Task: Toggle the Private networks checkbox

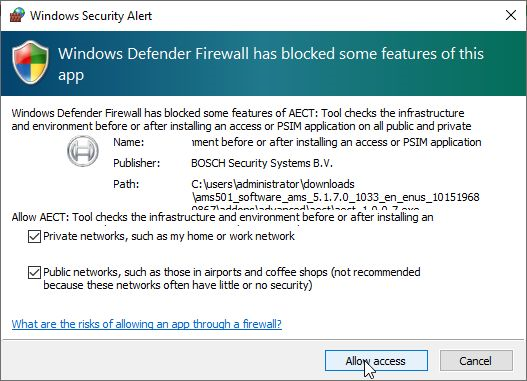Action: point(34,237)
